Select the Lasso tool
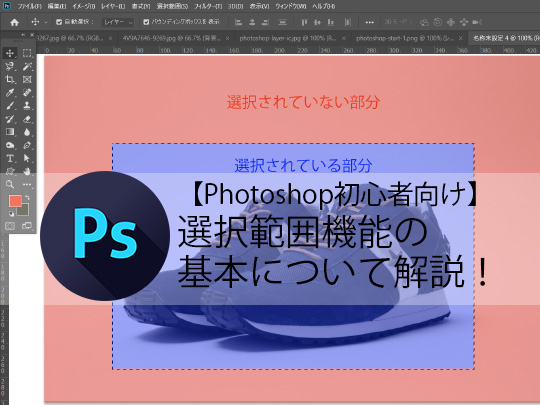This screenshot has width=540, height=405. coord(10,66)
